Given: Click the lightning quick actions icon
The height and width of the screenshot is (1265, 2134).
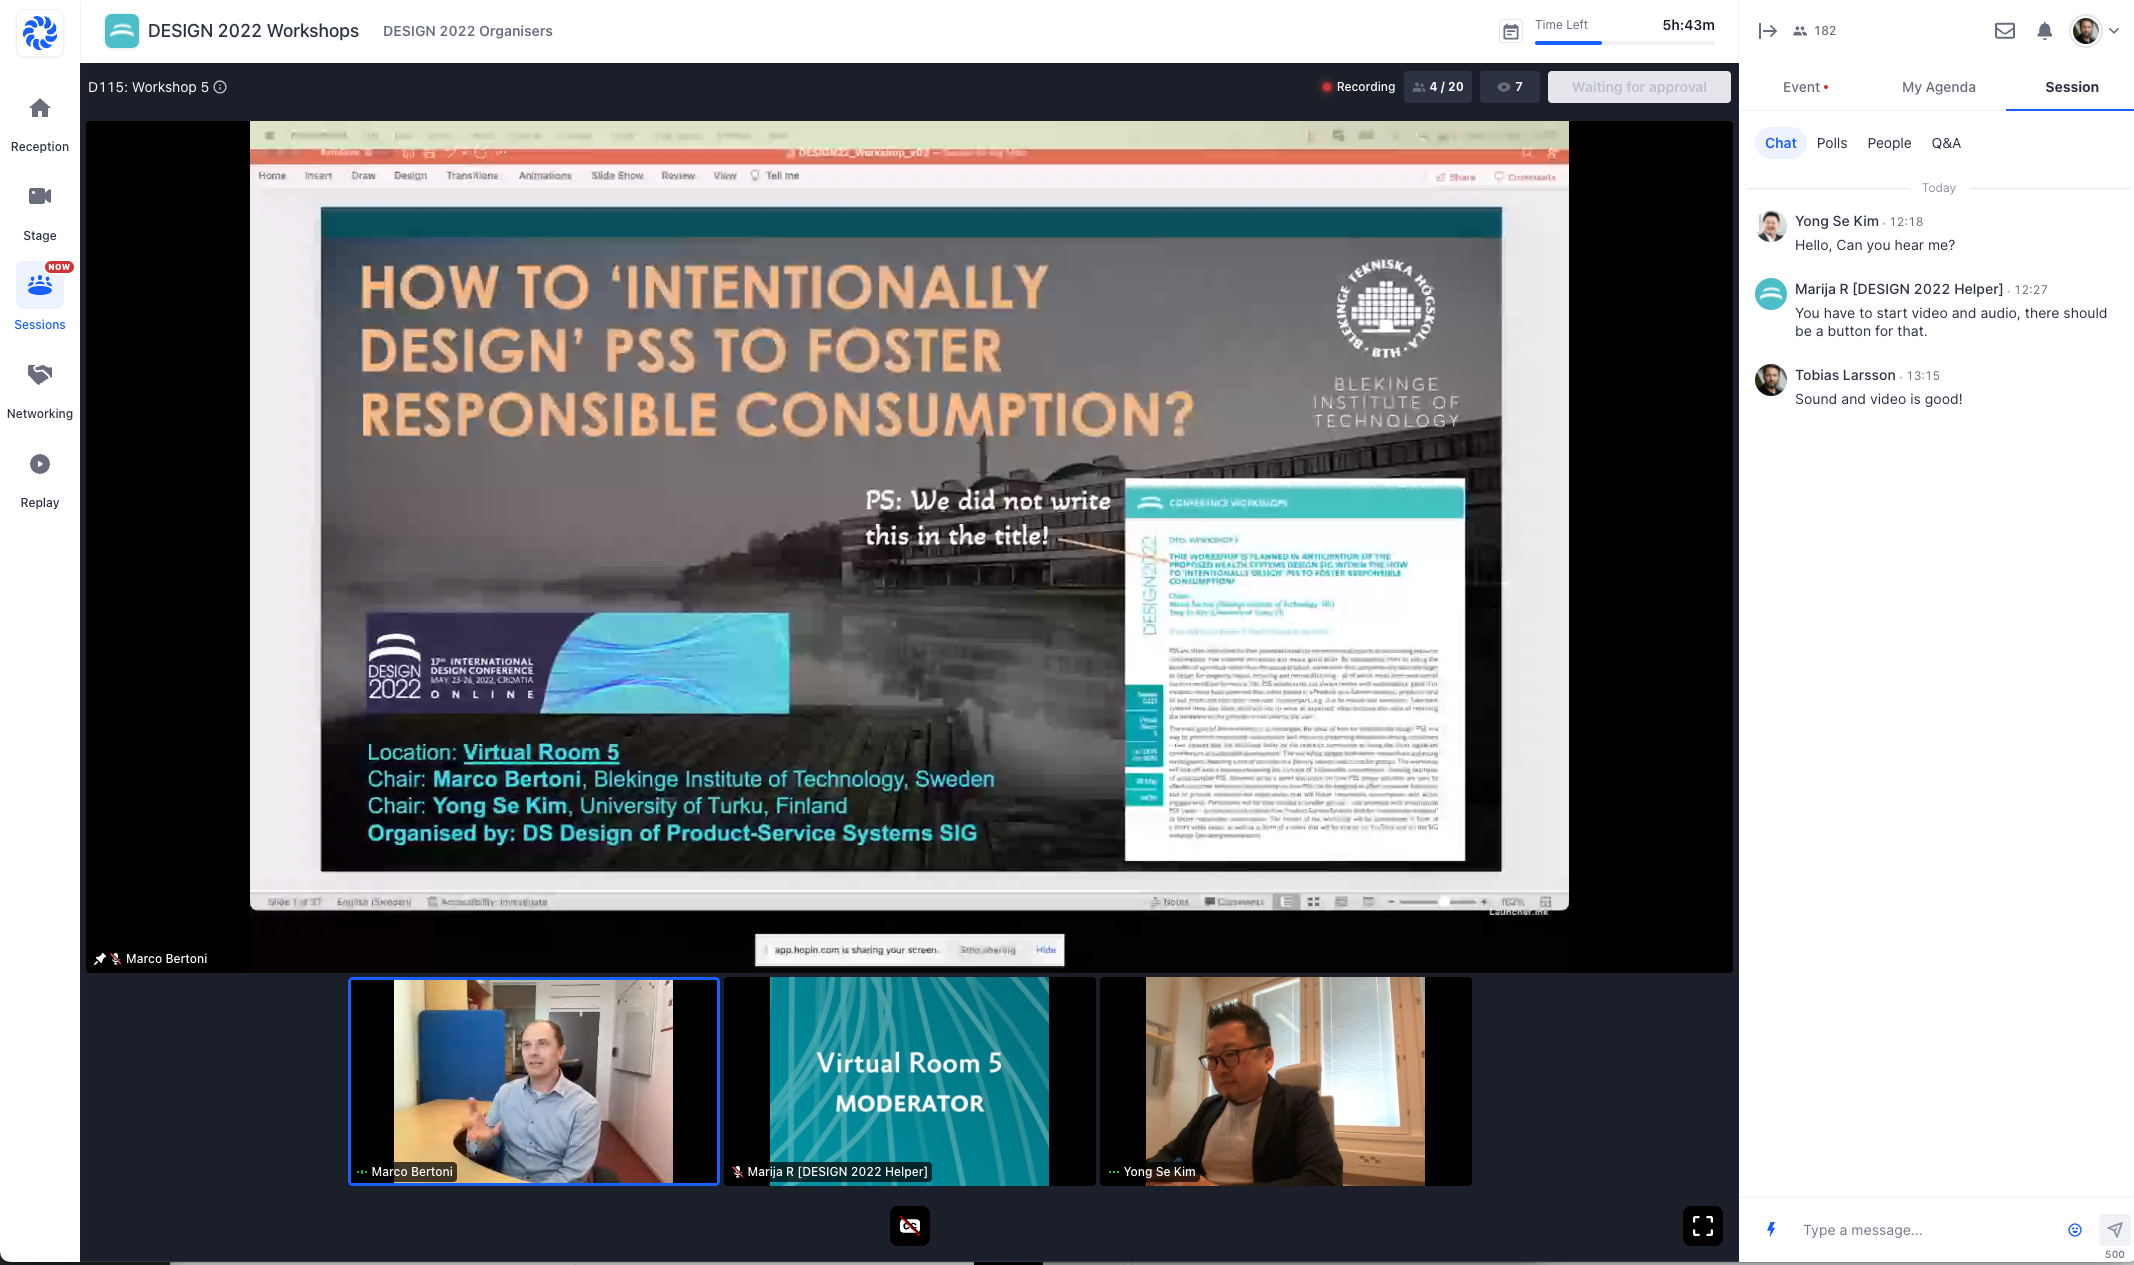Looking at the screenshot, I should coord(1771,1229).
